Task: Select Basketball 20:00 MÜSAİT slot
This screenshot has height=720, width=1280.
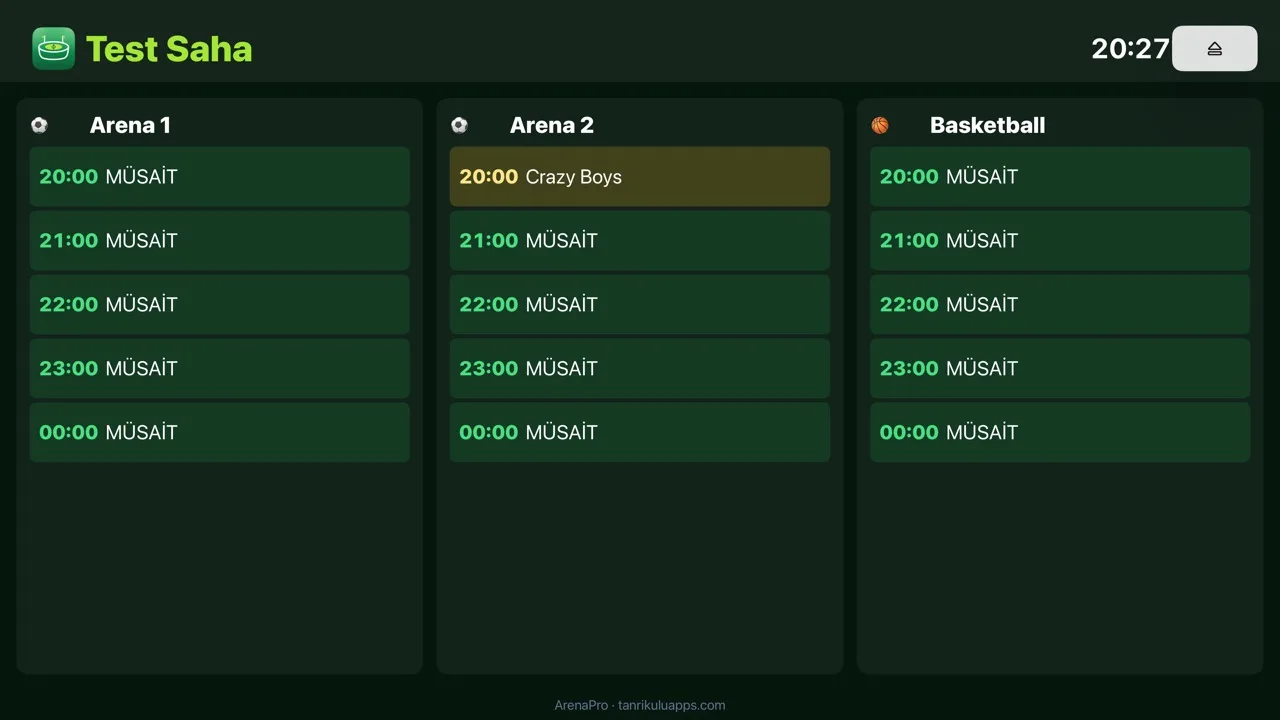Action: tap(1060, 177)
